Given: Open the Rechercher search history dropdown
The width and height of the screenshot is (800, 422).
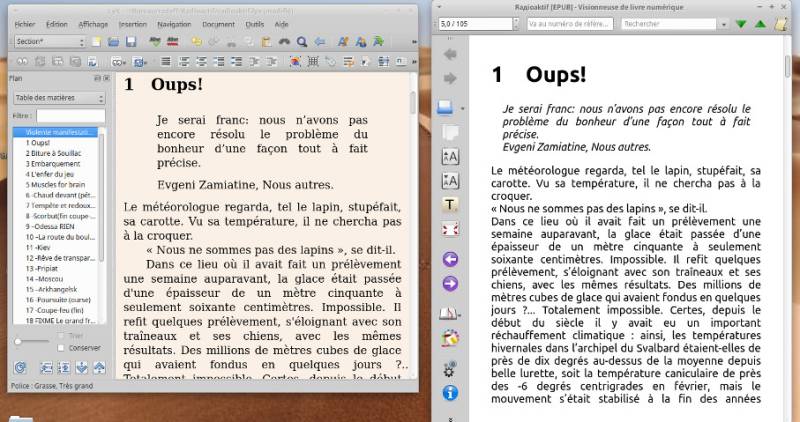Looking at the screenshot, I should coord(723,24).
